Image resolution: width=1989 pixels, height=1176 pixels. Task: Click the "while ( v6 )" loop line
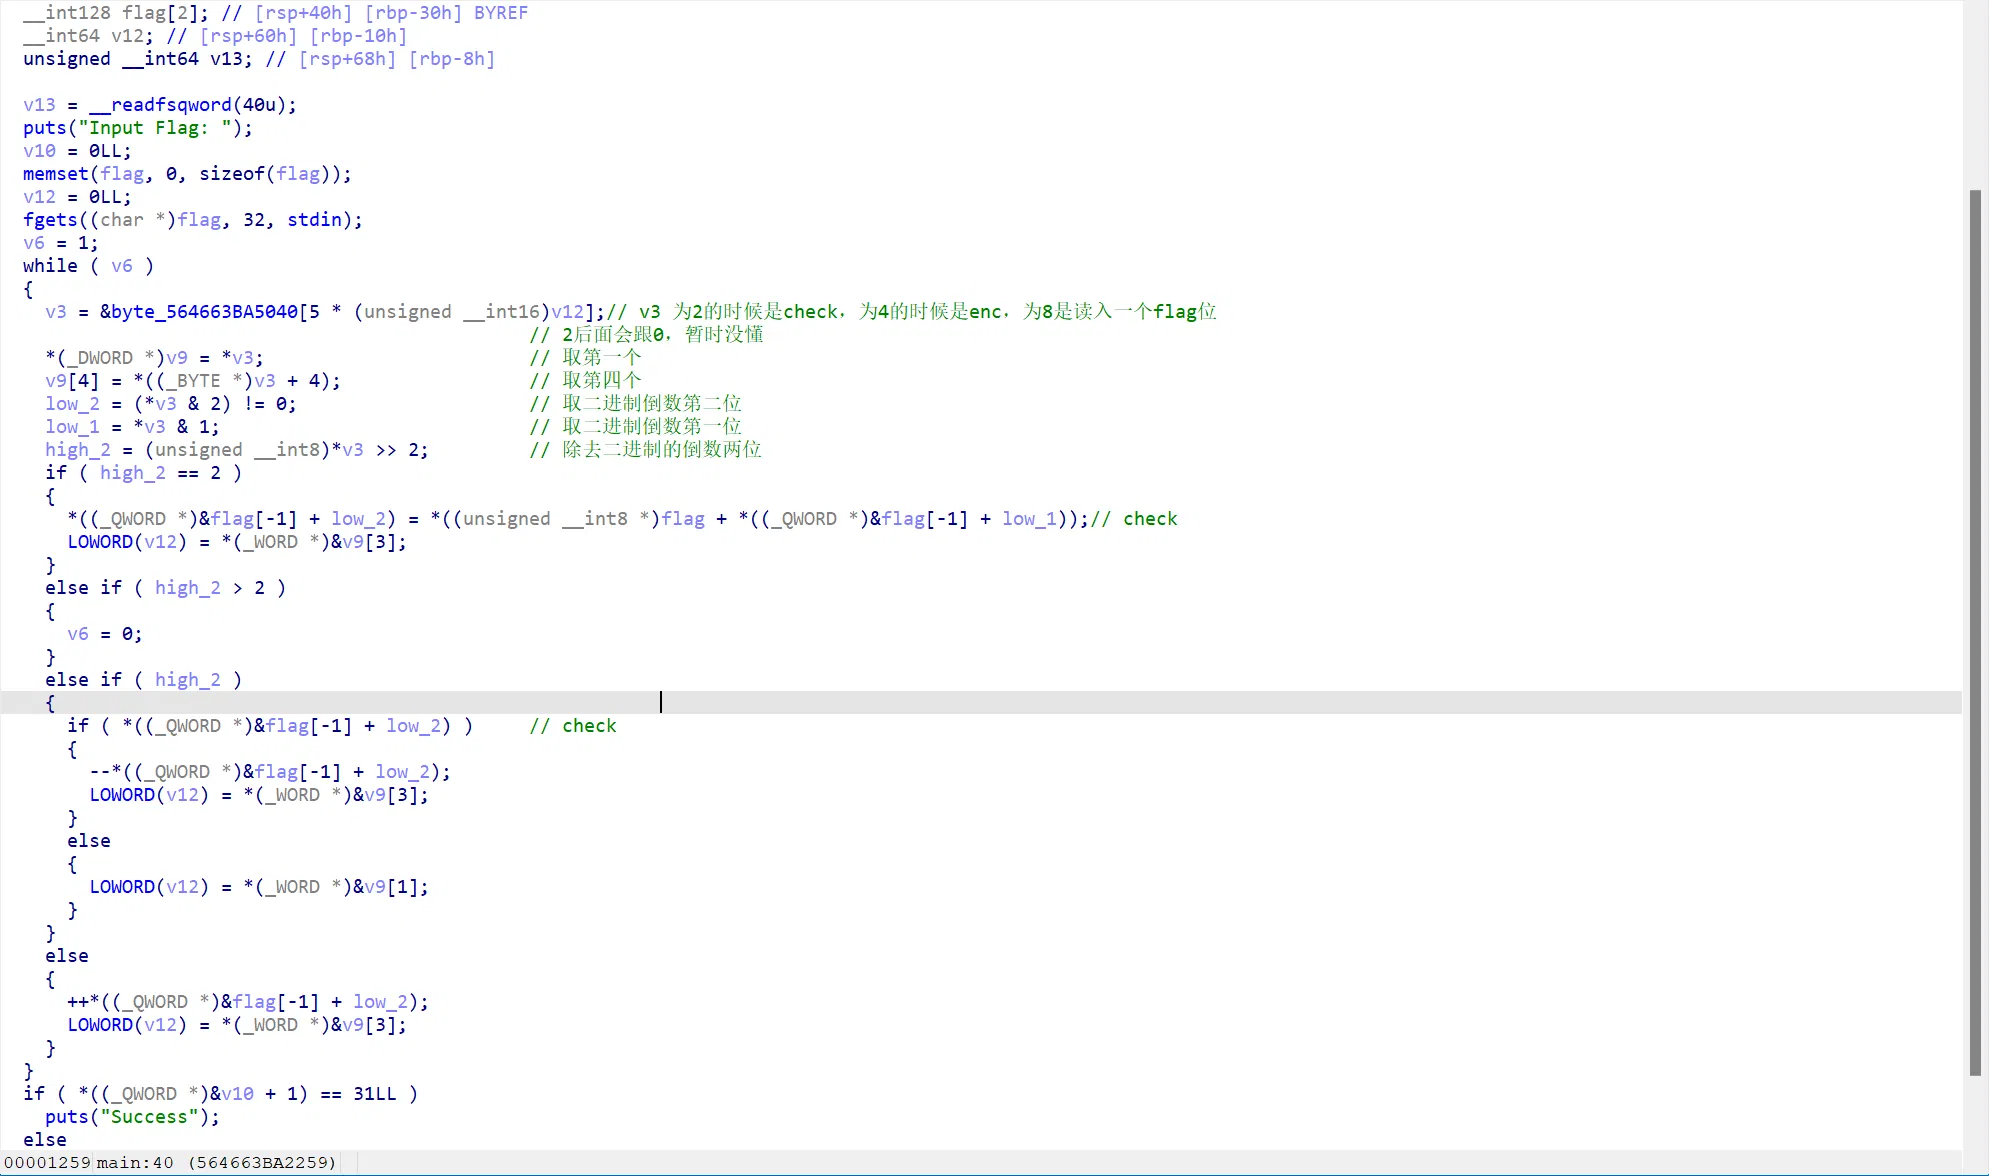click(x=88, y=266)
